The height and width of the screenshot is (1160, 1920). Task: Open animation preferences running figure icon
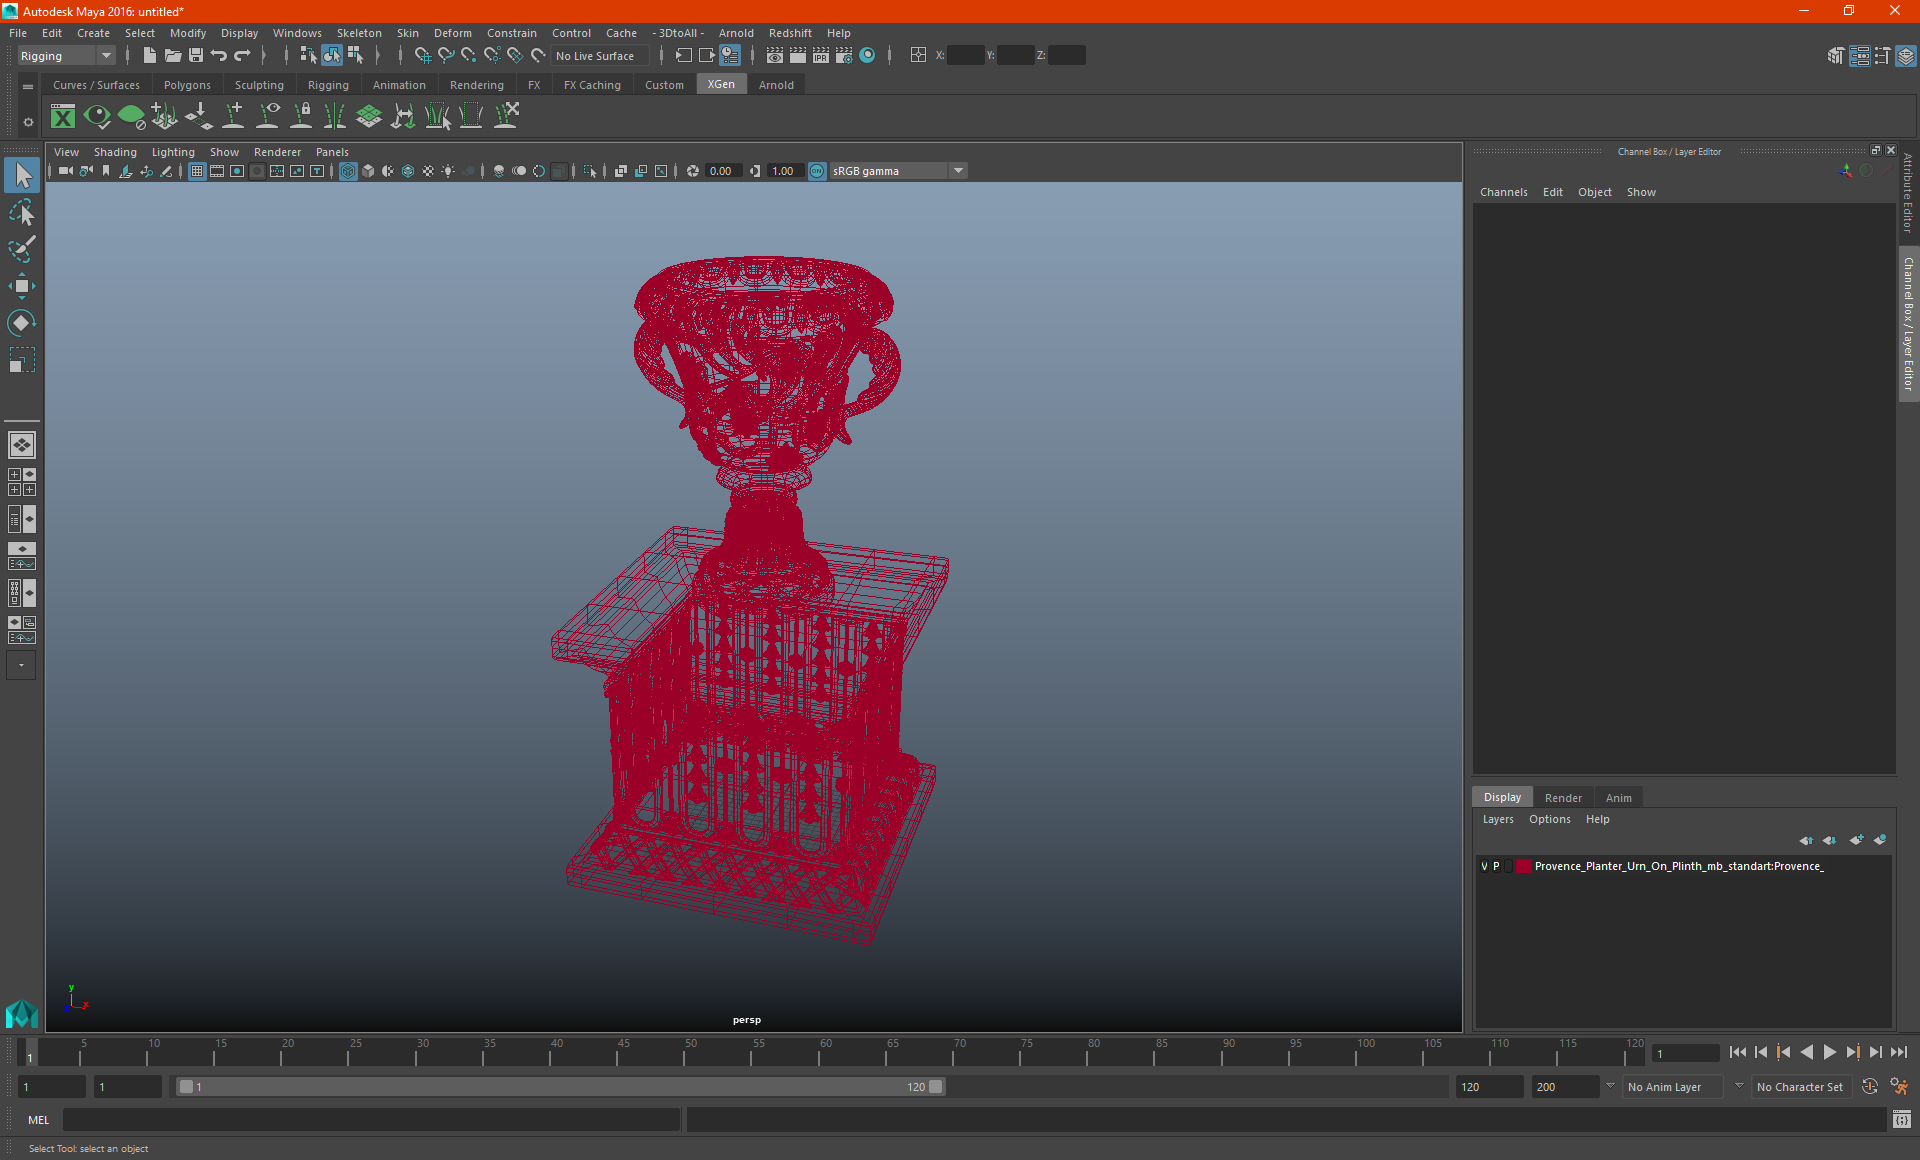[x=1900, y=1087]
